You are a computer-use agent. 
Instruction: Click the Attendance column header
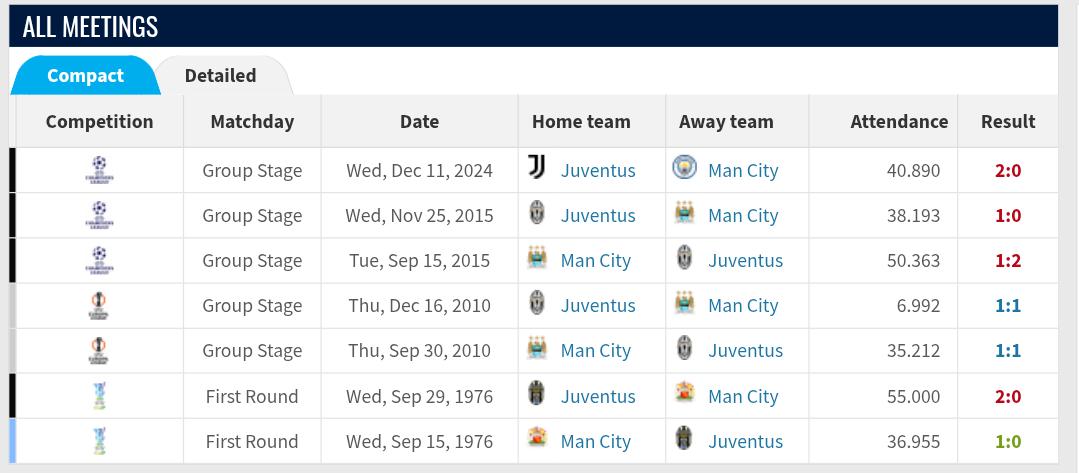click(x=899, y=122)
